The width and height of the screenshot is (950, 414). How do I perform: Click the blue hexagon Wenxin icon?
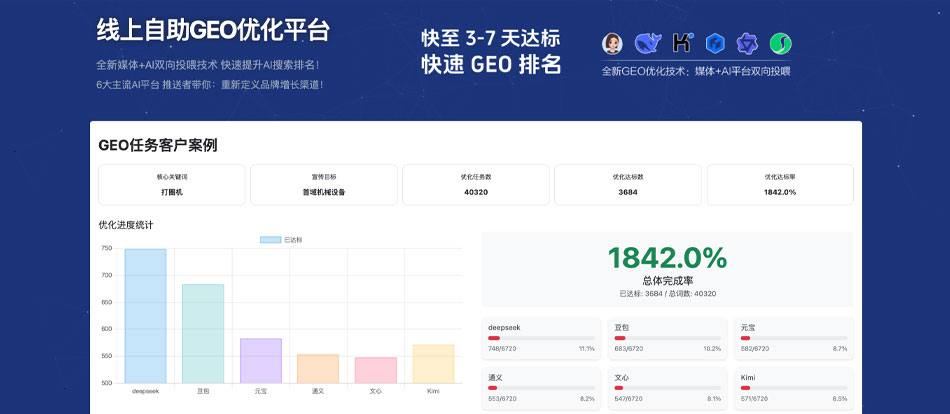(x=714, y=43)
